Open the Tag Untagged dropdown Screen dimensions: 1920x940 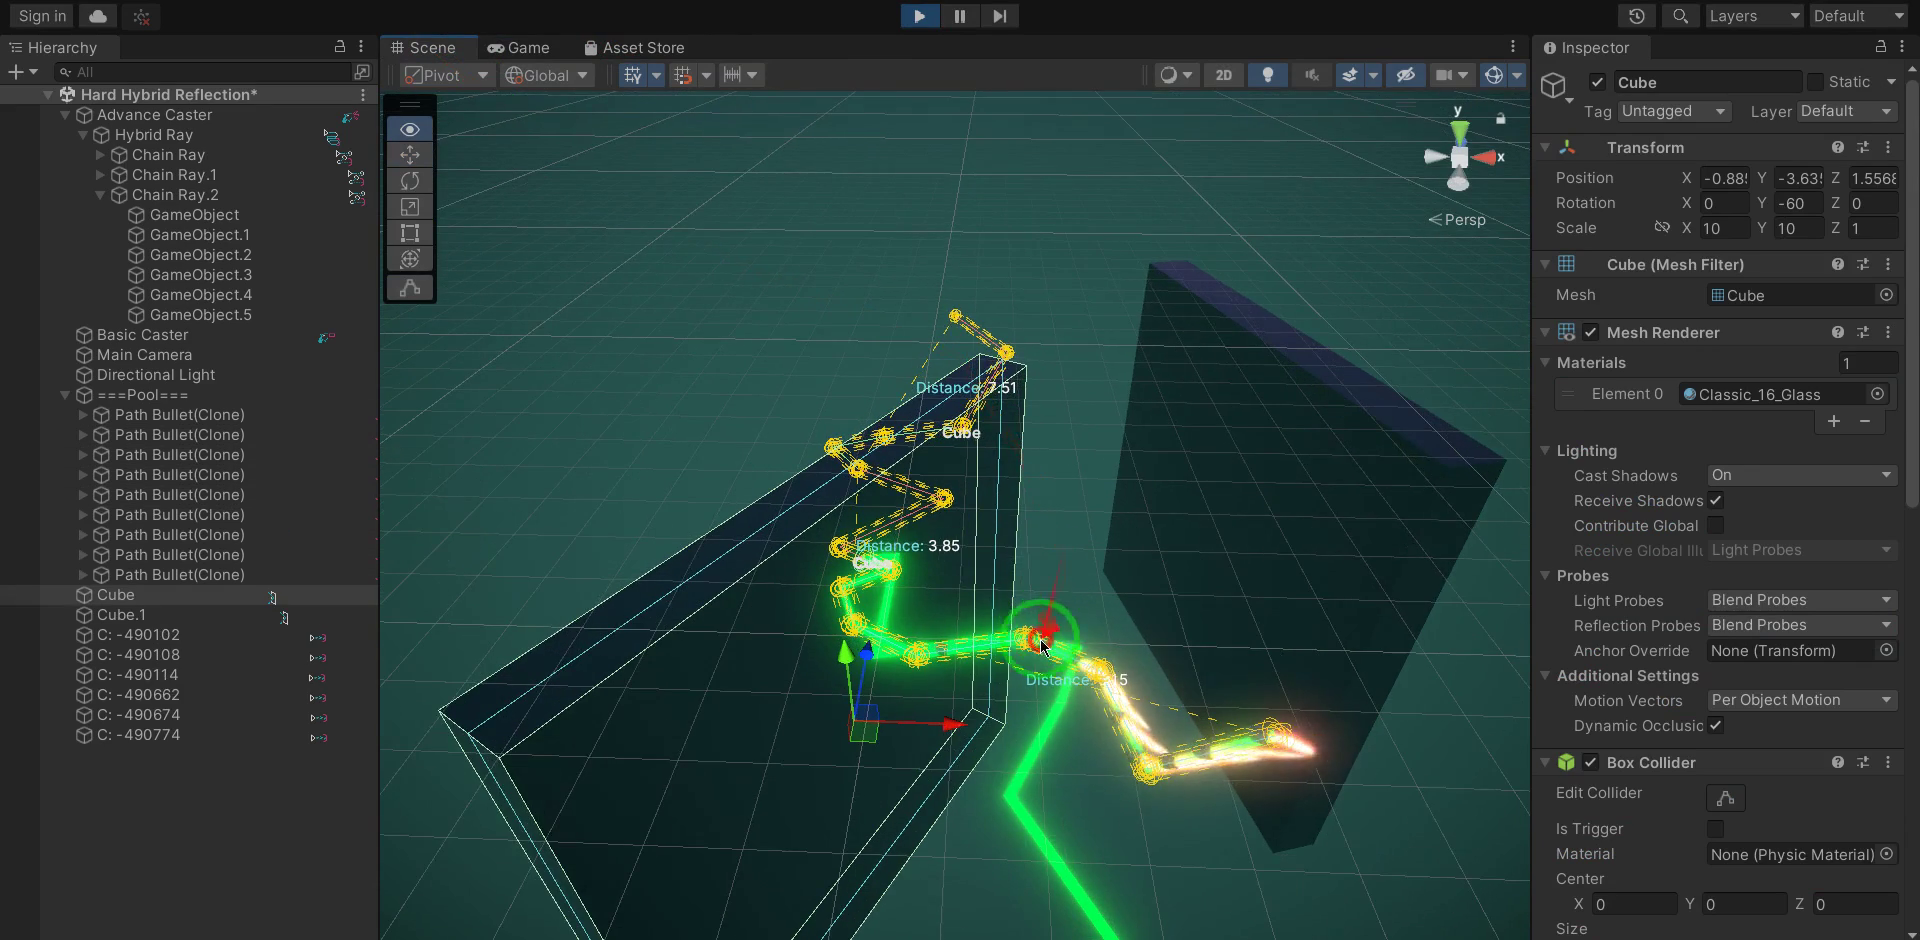[1674, 111]
